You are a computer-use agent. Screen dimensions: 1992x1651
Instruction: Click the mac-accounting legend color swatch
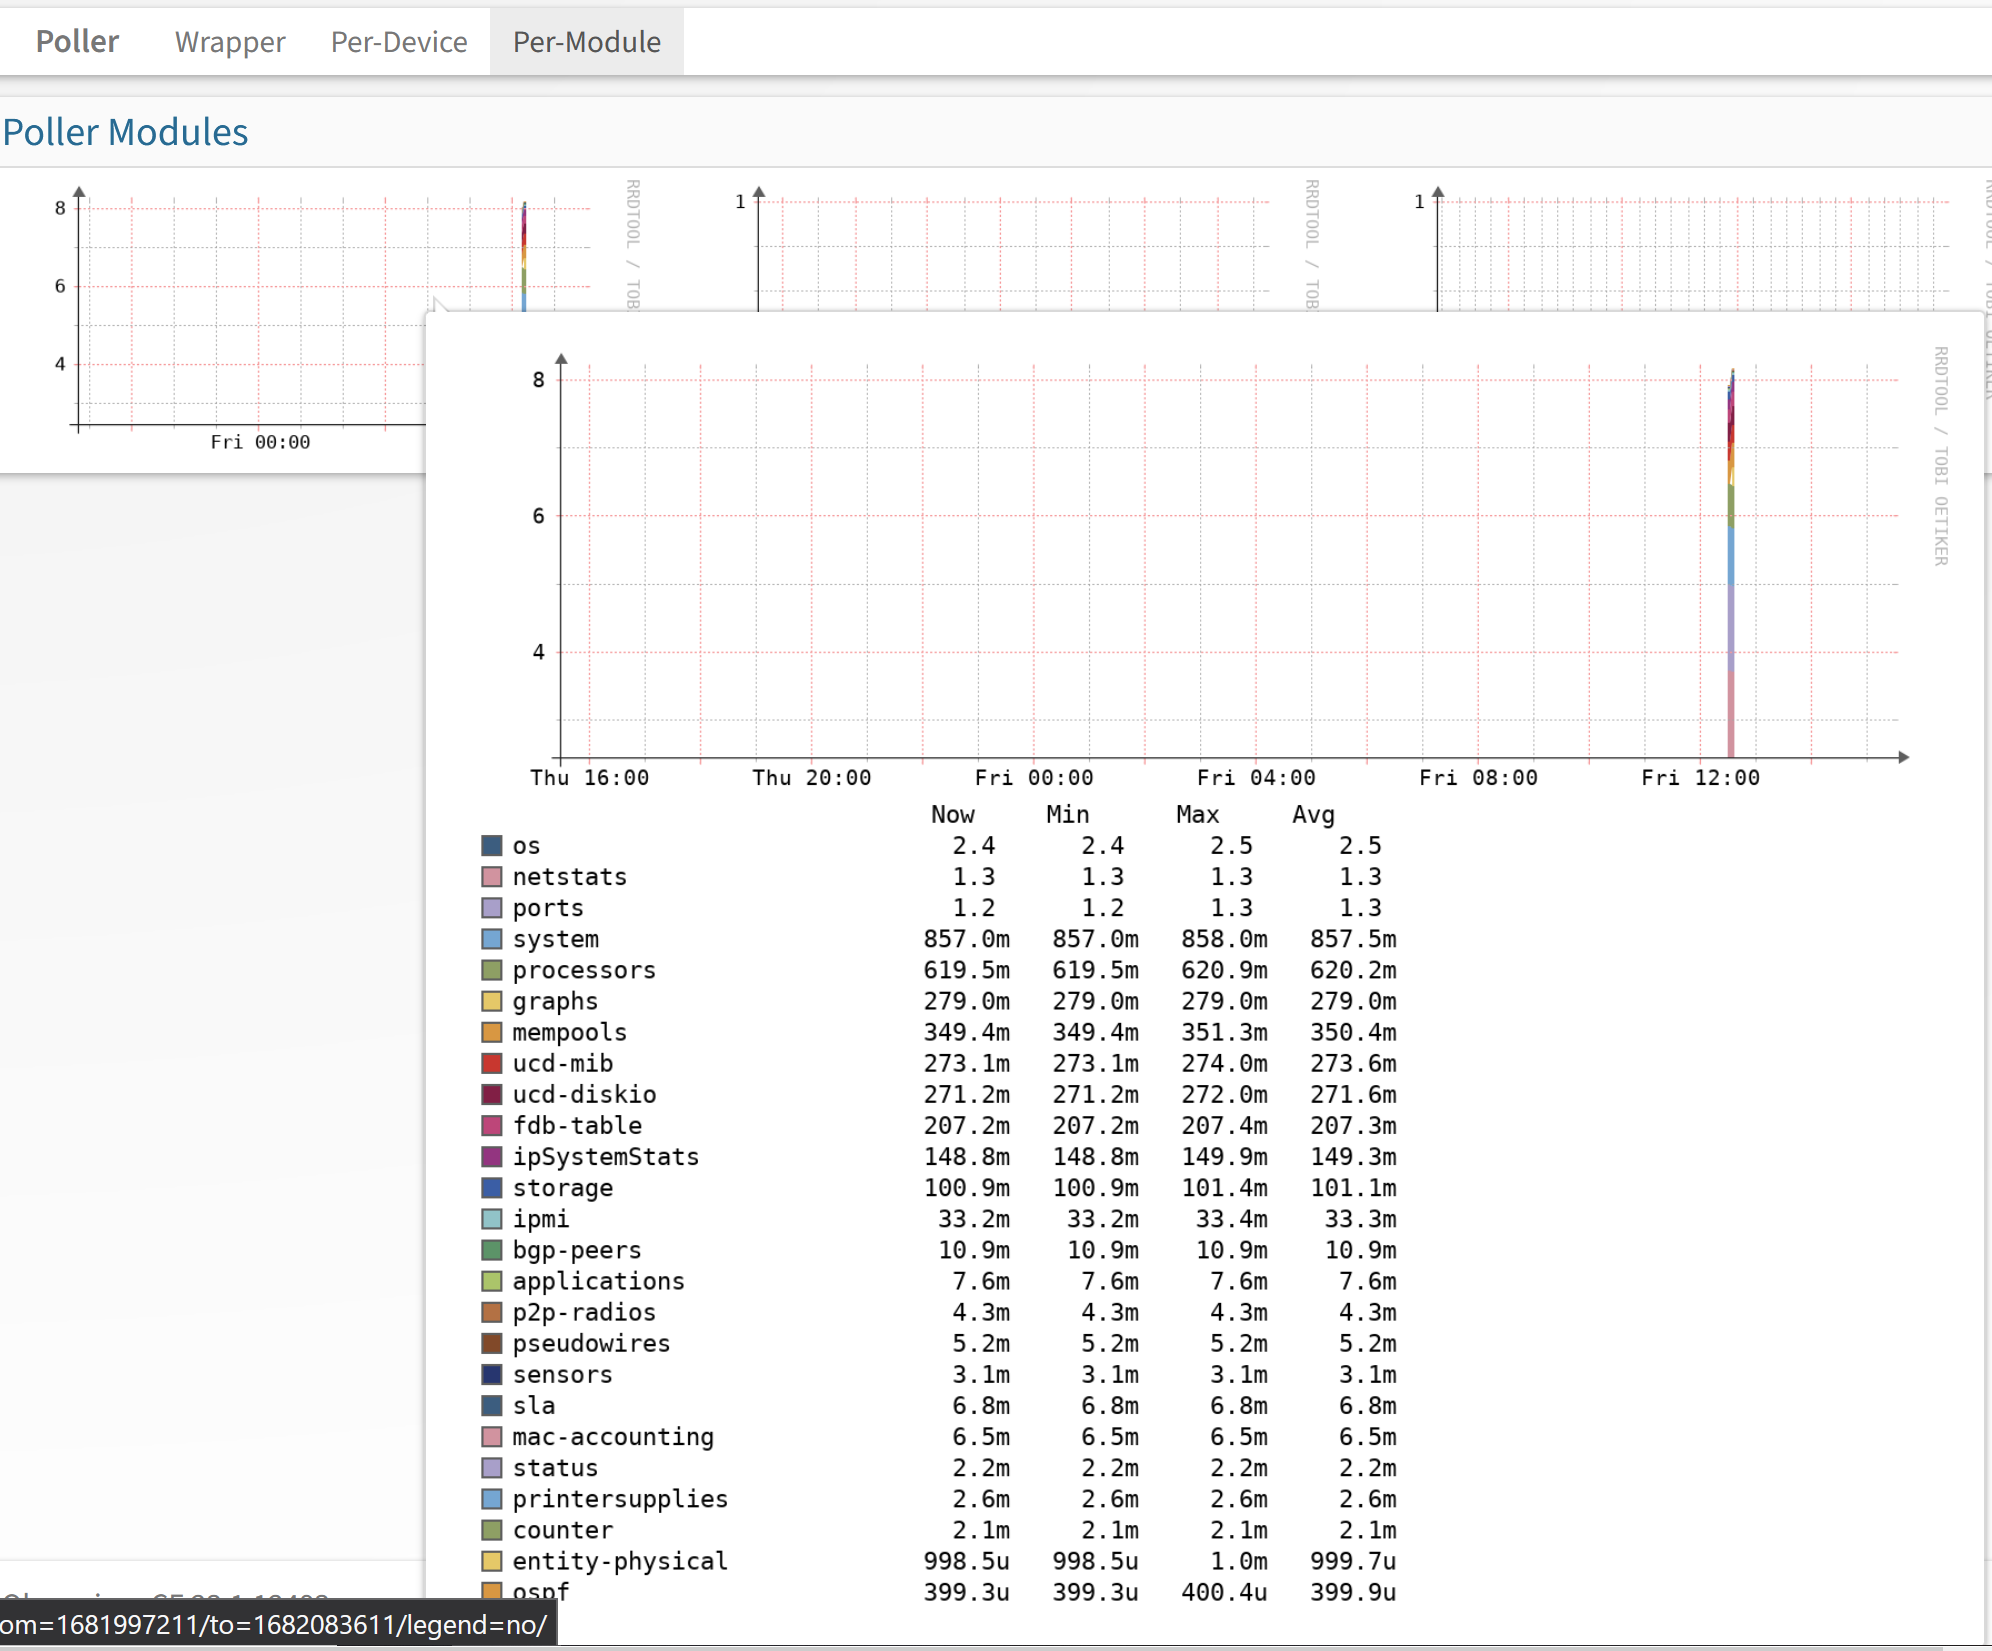(x=492, y=1437)
